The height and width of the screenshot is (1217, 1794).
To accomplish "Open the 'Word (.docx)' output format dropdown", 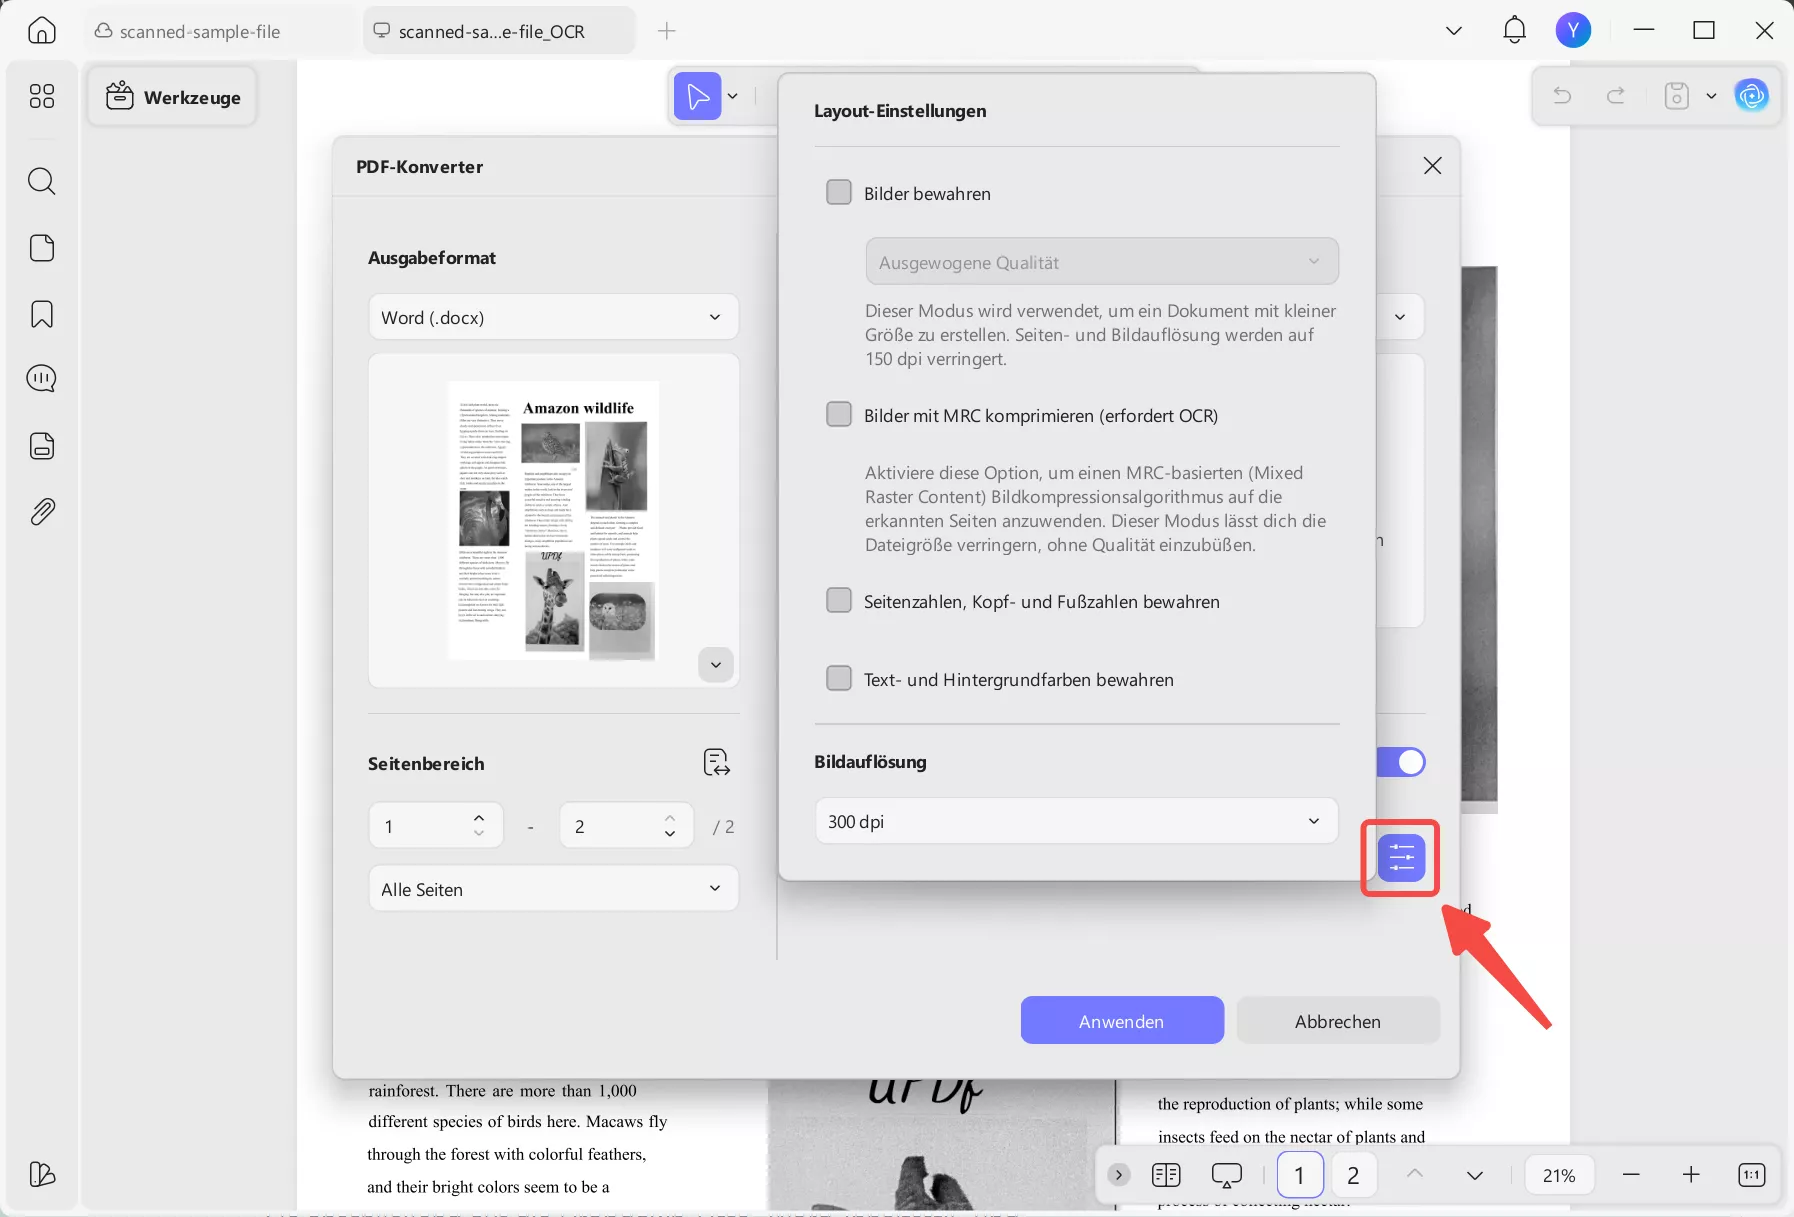I will pyautogui.click(x=553, y=317).
